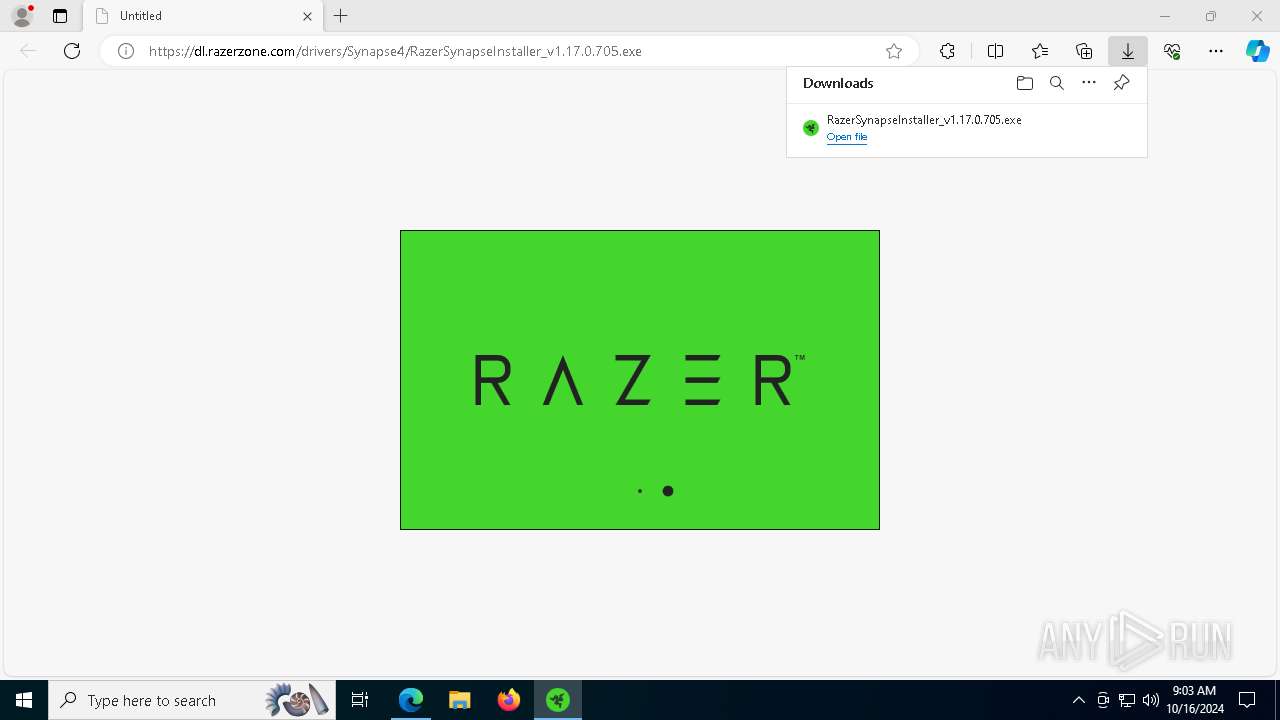The width and height of the screenshot is (1280, 720).
Task: Open more options in Downloads panel
Action: [x=1089, y=83]
